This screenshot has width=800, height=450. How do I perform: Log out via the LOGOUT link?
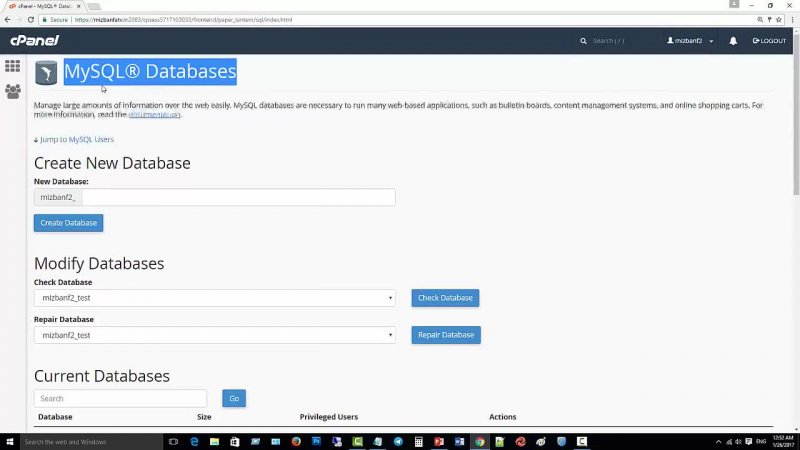click(x=769, y=41)
